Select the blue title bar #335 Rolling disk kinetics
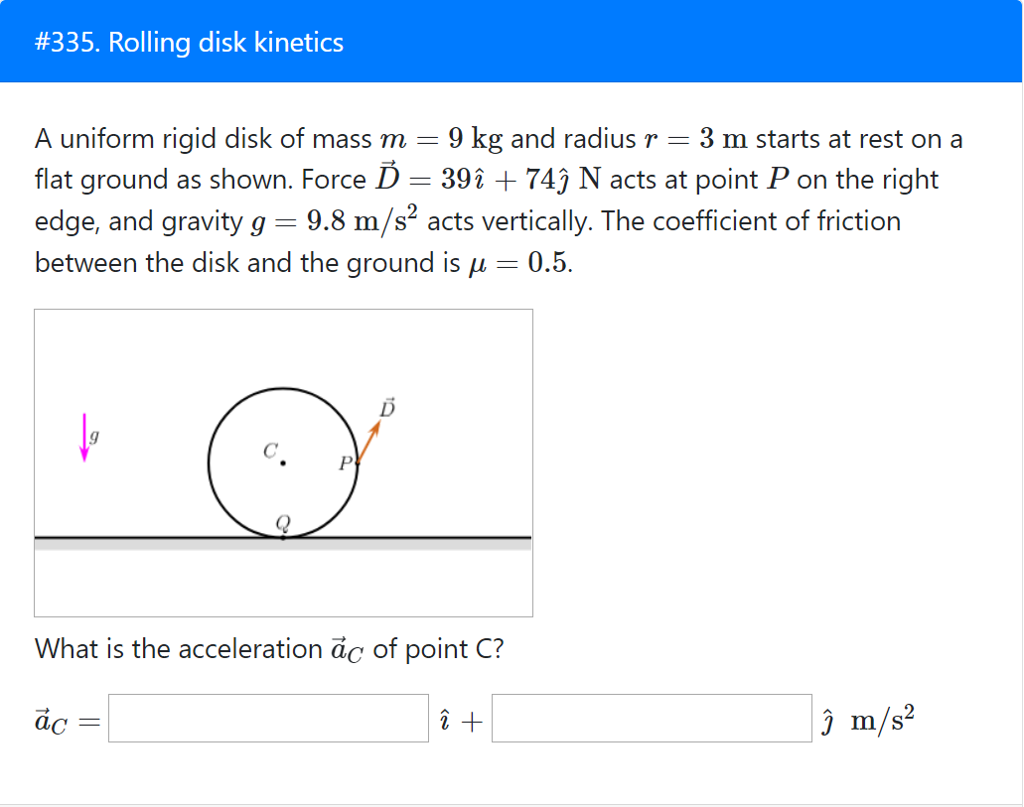Screen dimensions: 1024x807 click(x=512, y=42)
